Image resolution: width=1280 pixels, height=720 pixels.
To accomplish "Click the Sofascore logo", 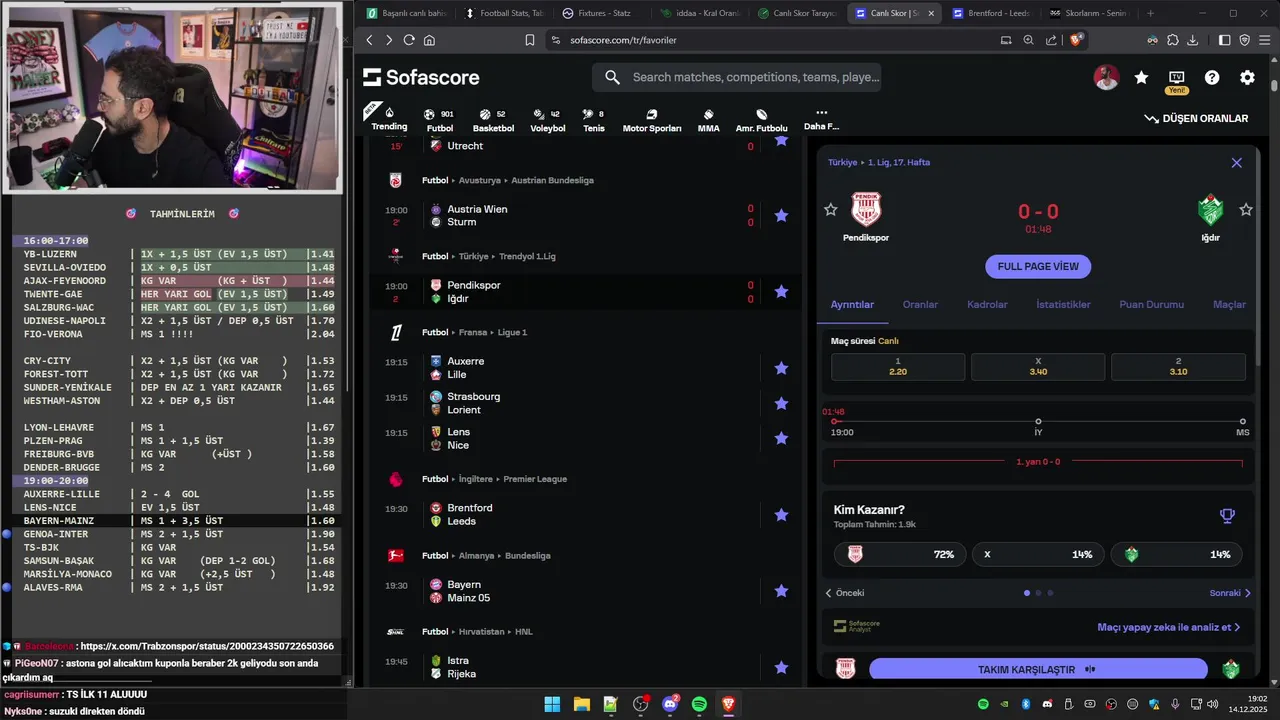I will point(421,77).
